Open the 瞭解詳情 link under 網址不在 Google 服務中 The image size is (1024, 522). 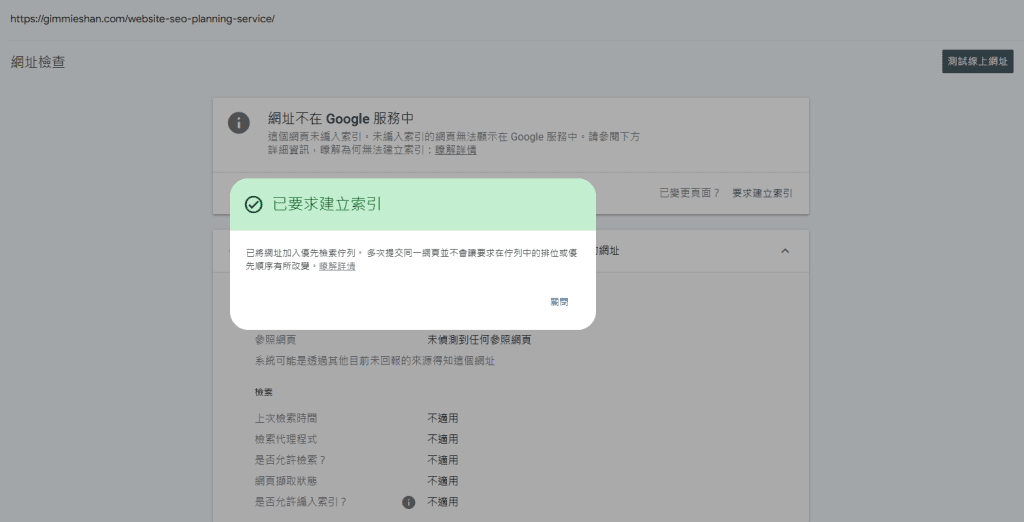click(456, 150)
